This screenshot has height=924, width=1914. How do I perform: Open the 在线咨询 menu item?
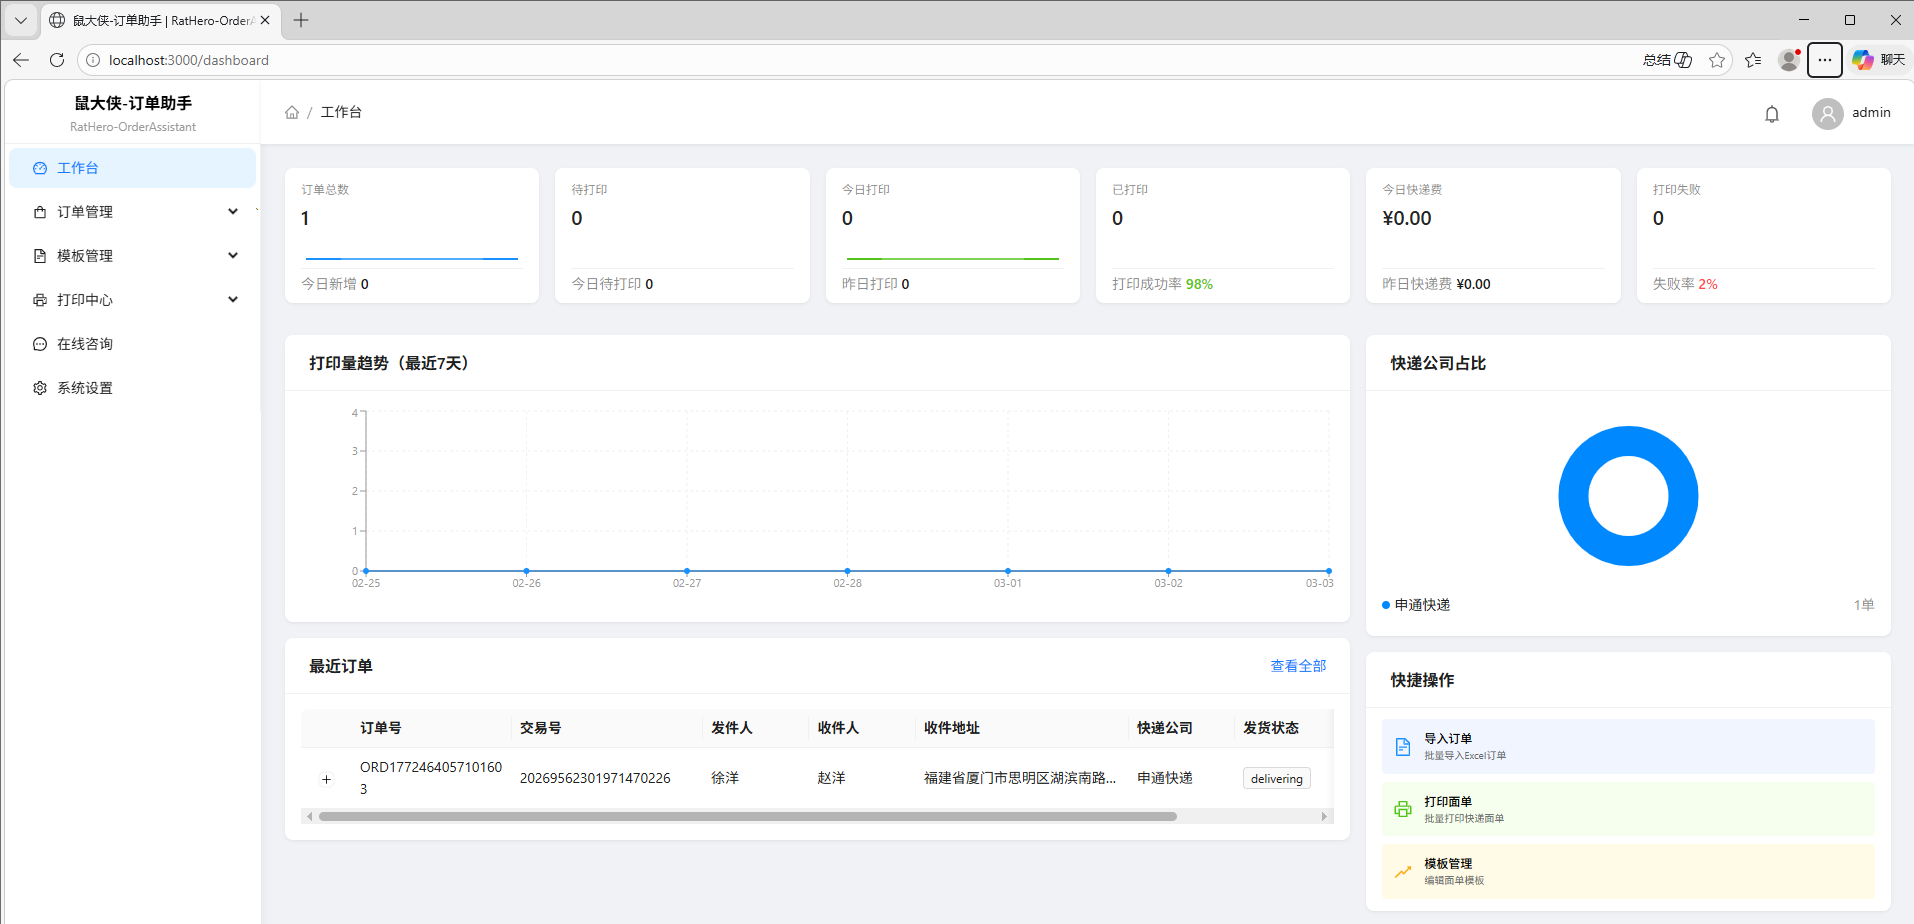[85, 344]
